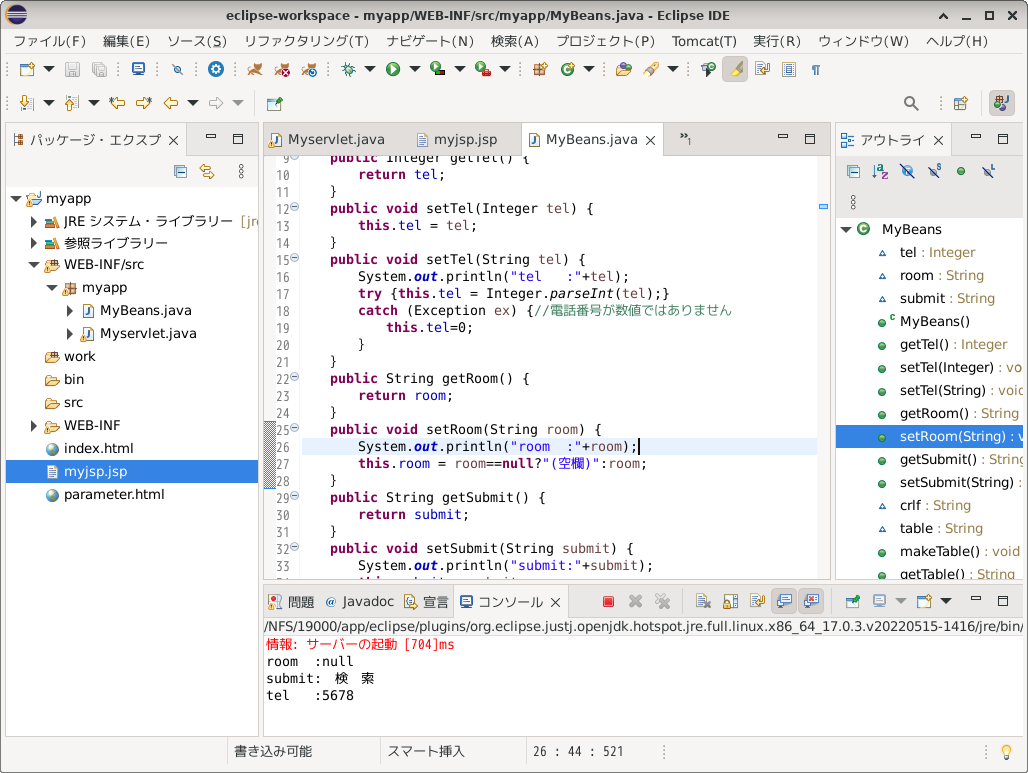Open the pin editor icon
Image resolution: width=1028 pixels, height=773 pixels.
pyautogui.click(x=274, y=104)
